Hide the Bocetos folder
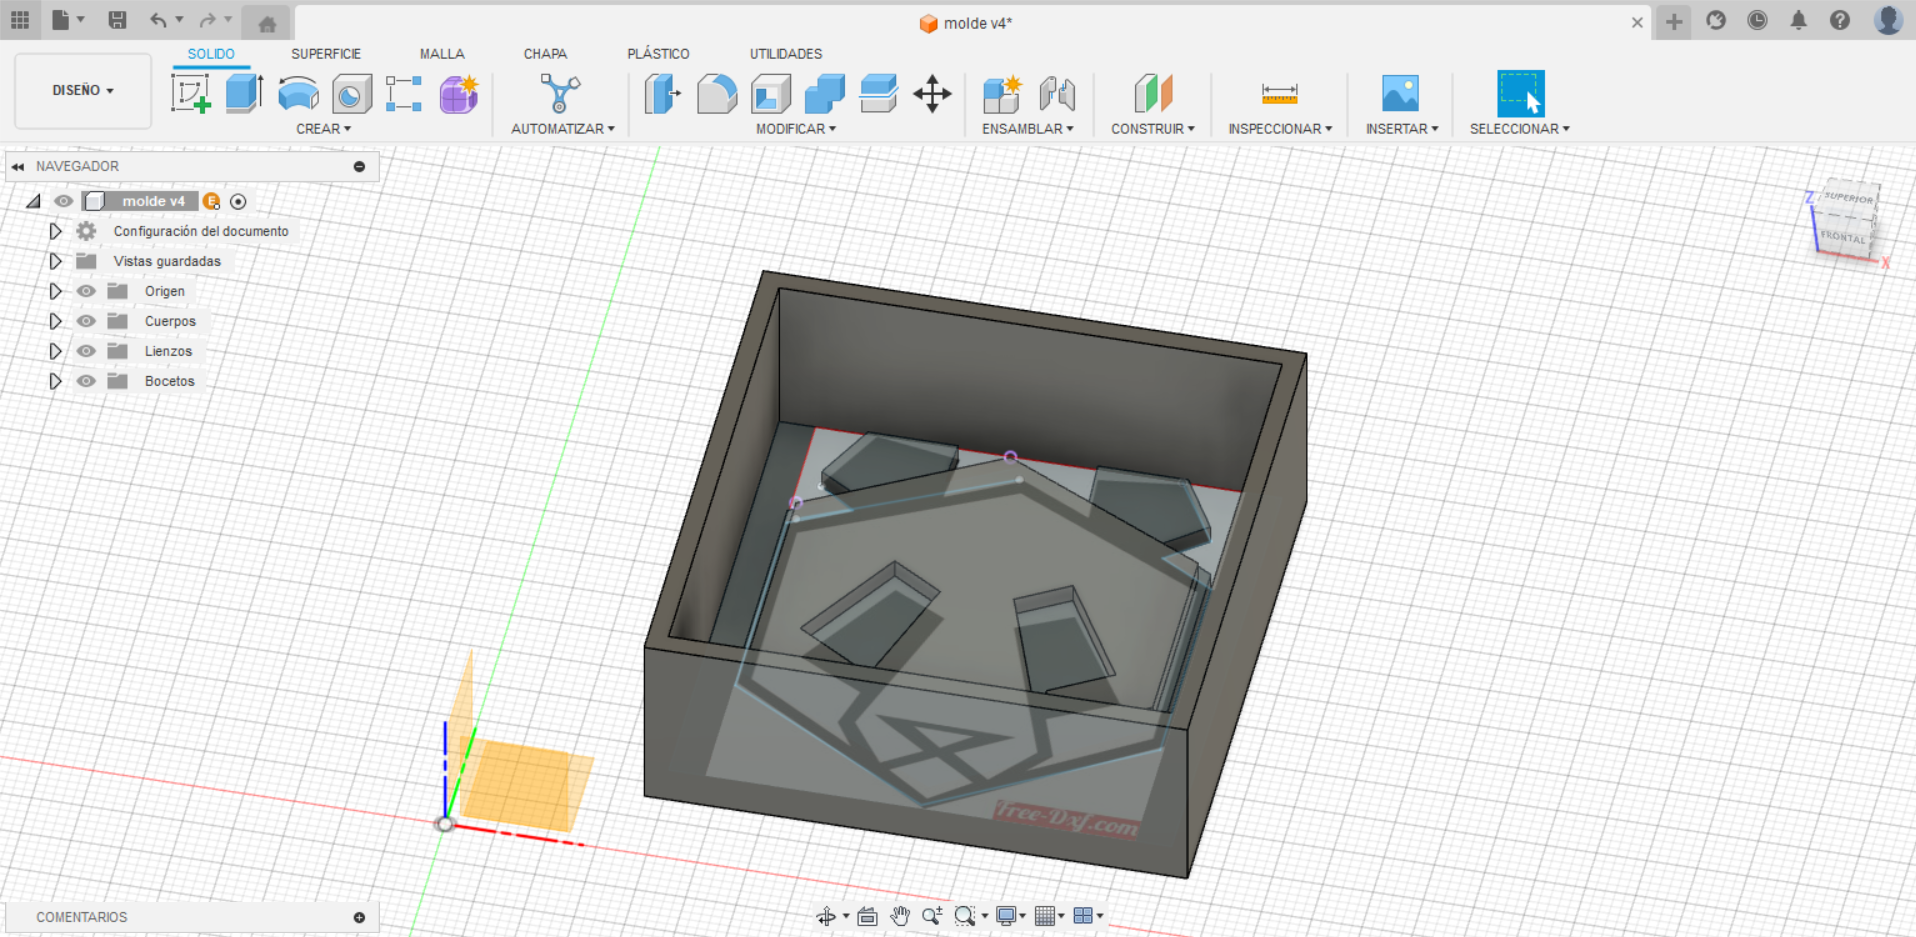Image resolution: width=1916 pixels, height=937 pixels. pos(86,381)
